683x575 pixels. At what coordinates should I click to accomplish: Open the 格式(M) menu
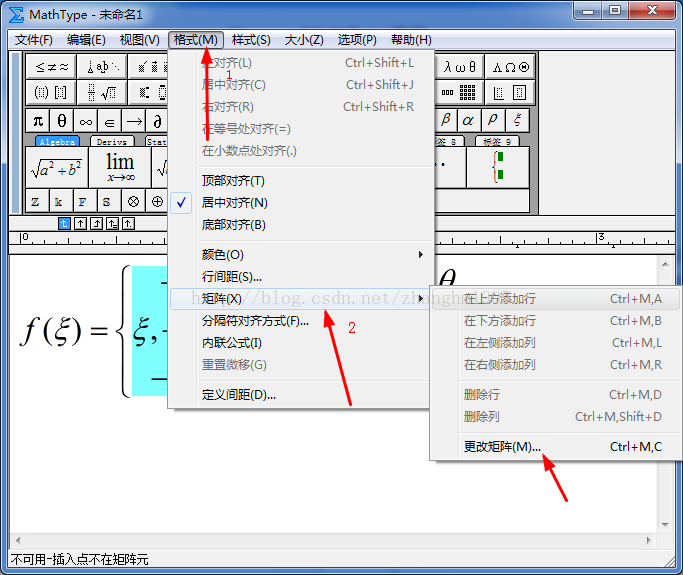click(196, 40)
